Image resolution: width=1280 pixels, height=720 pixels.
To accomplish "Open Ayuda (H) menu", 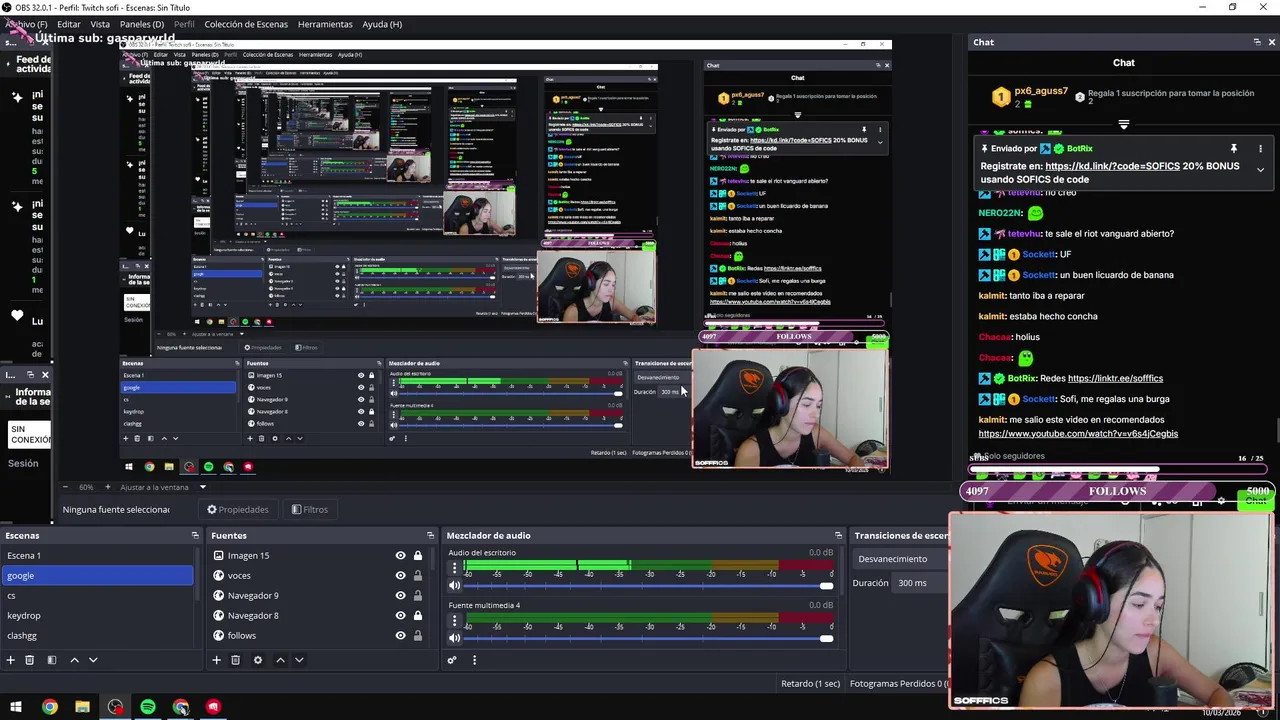I will tap(382, 24).
